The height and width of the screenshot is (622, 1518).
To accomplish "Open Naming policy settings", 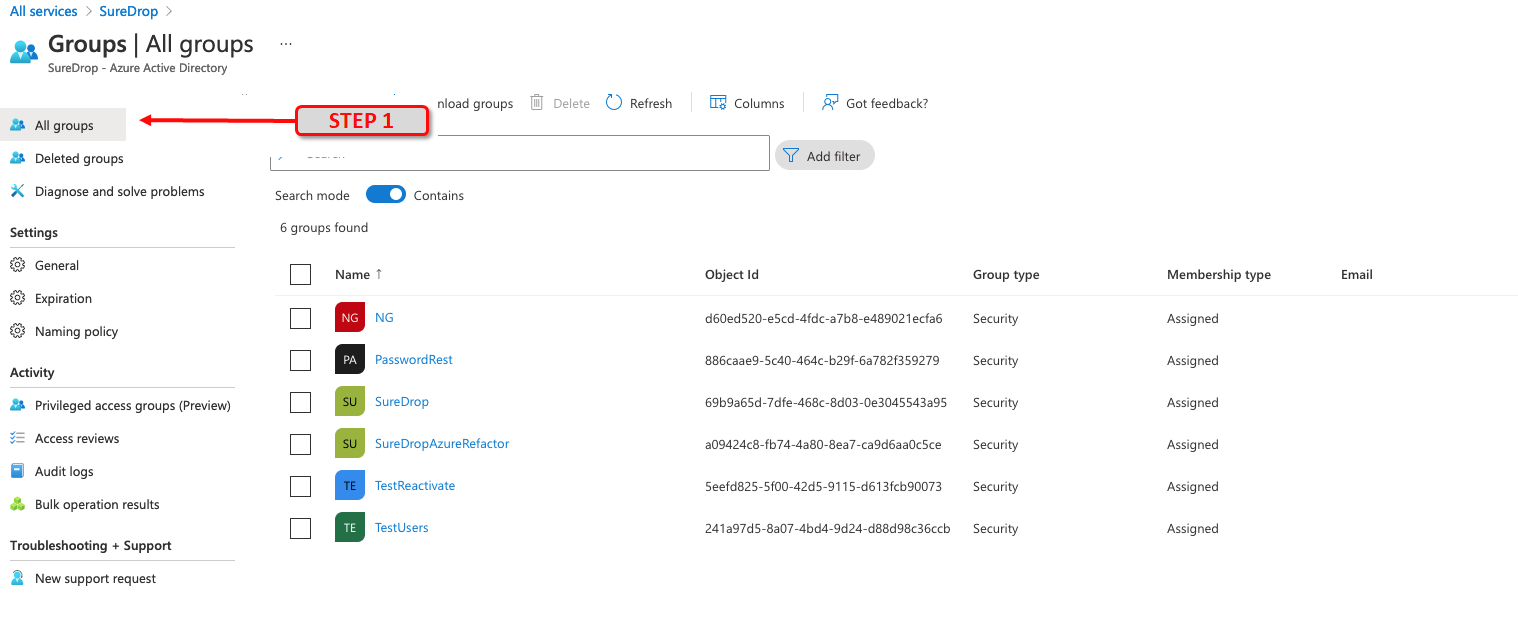I will coord(76,331).
